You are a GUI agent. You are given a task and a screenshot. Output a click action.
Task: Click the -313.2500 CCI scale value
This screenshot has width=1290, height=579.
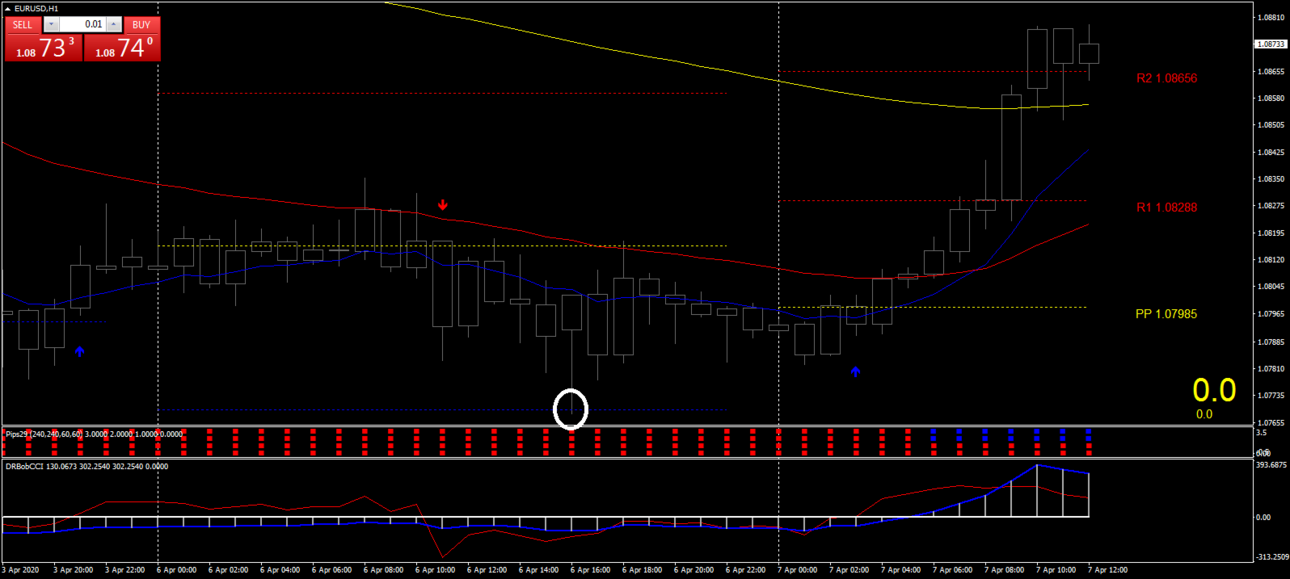pyautogui.click(x=1271, y=558)
